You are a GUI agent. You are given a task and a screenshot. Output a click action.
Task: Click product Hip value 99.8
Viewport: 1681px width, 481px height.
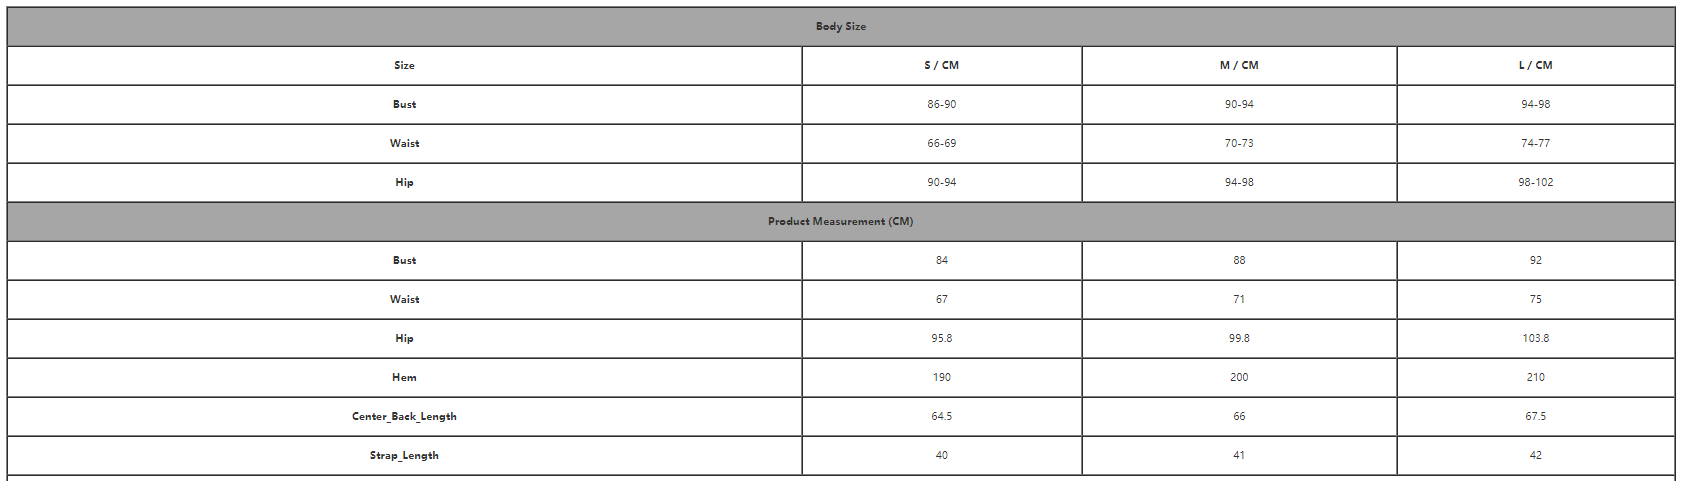[1239, 339]
